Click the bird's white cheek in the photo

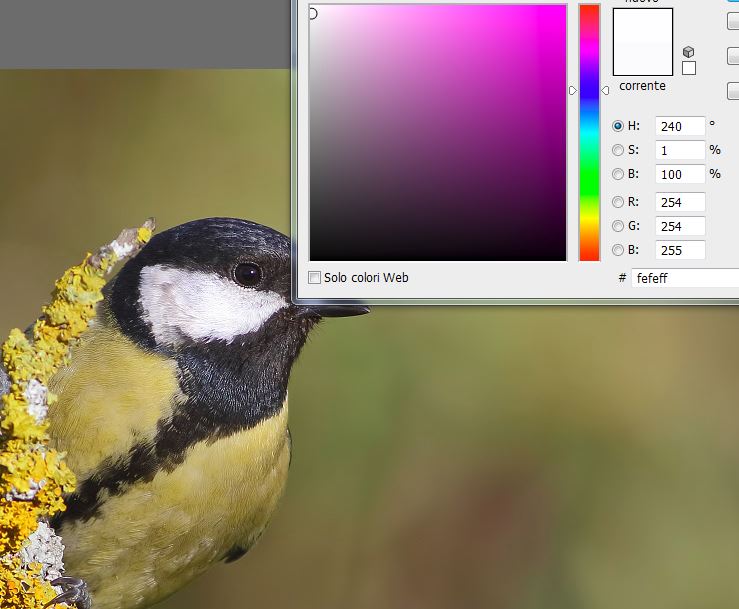click(207, 304)
